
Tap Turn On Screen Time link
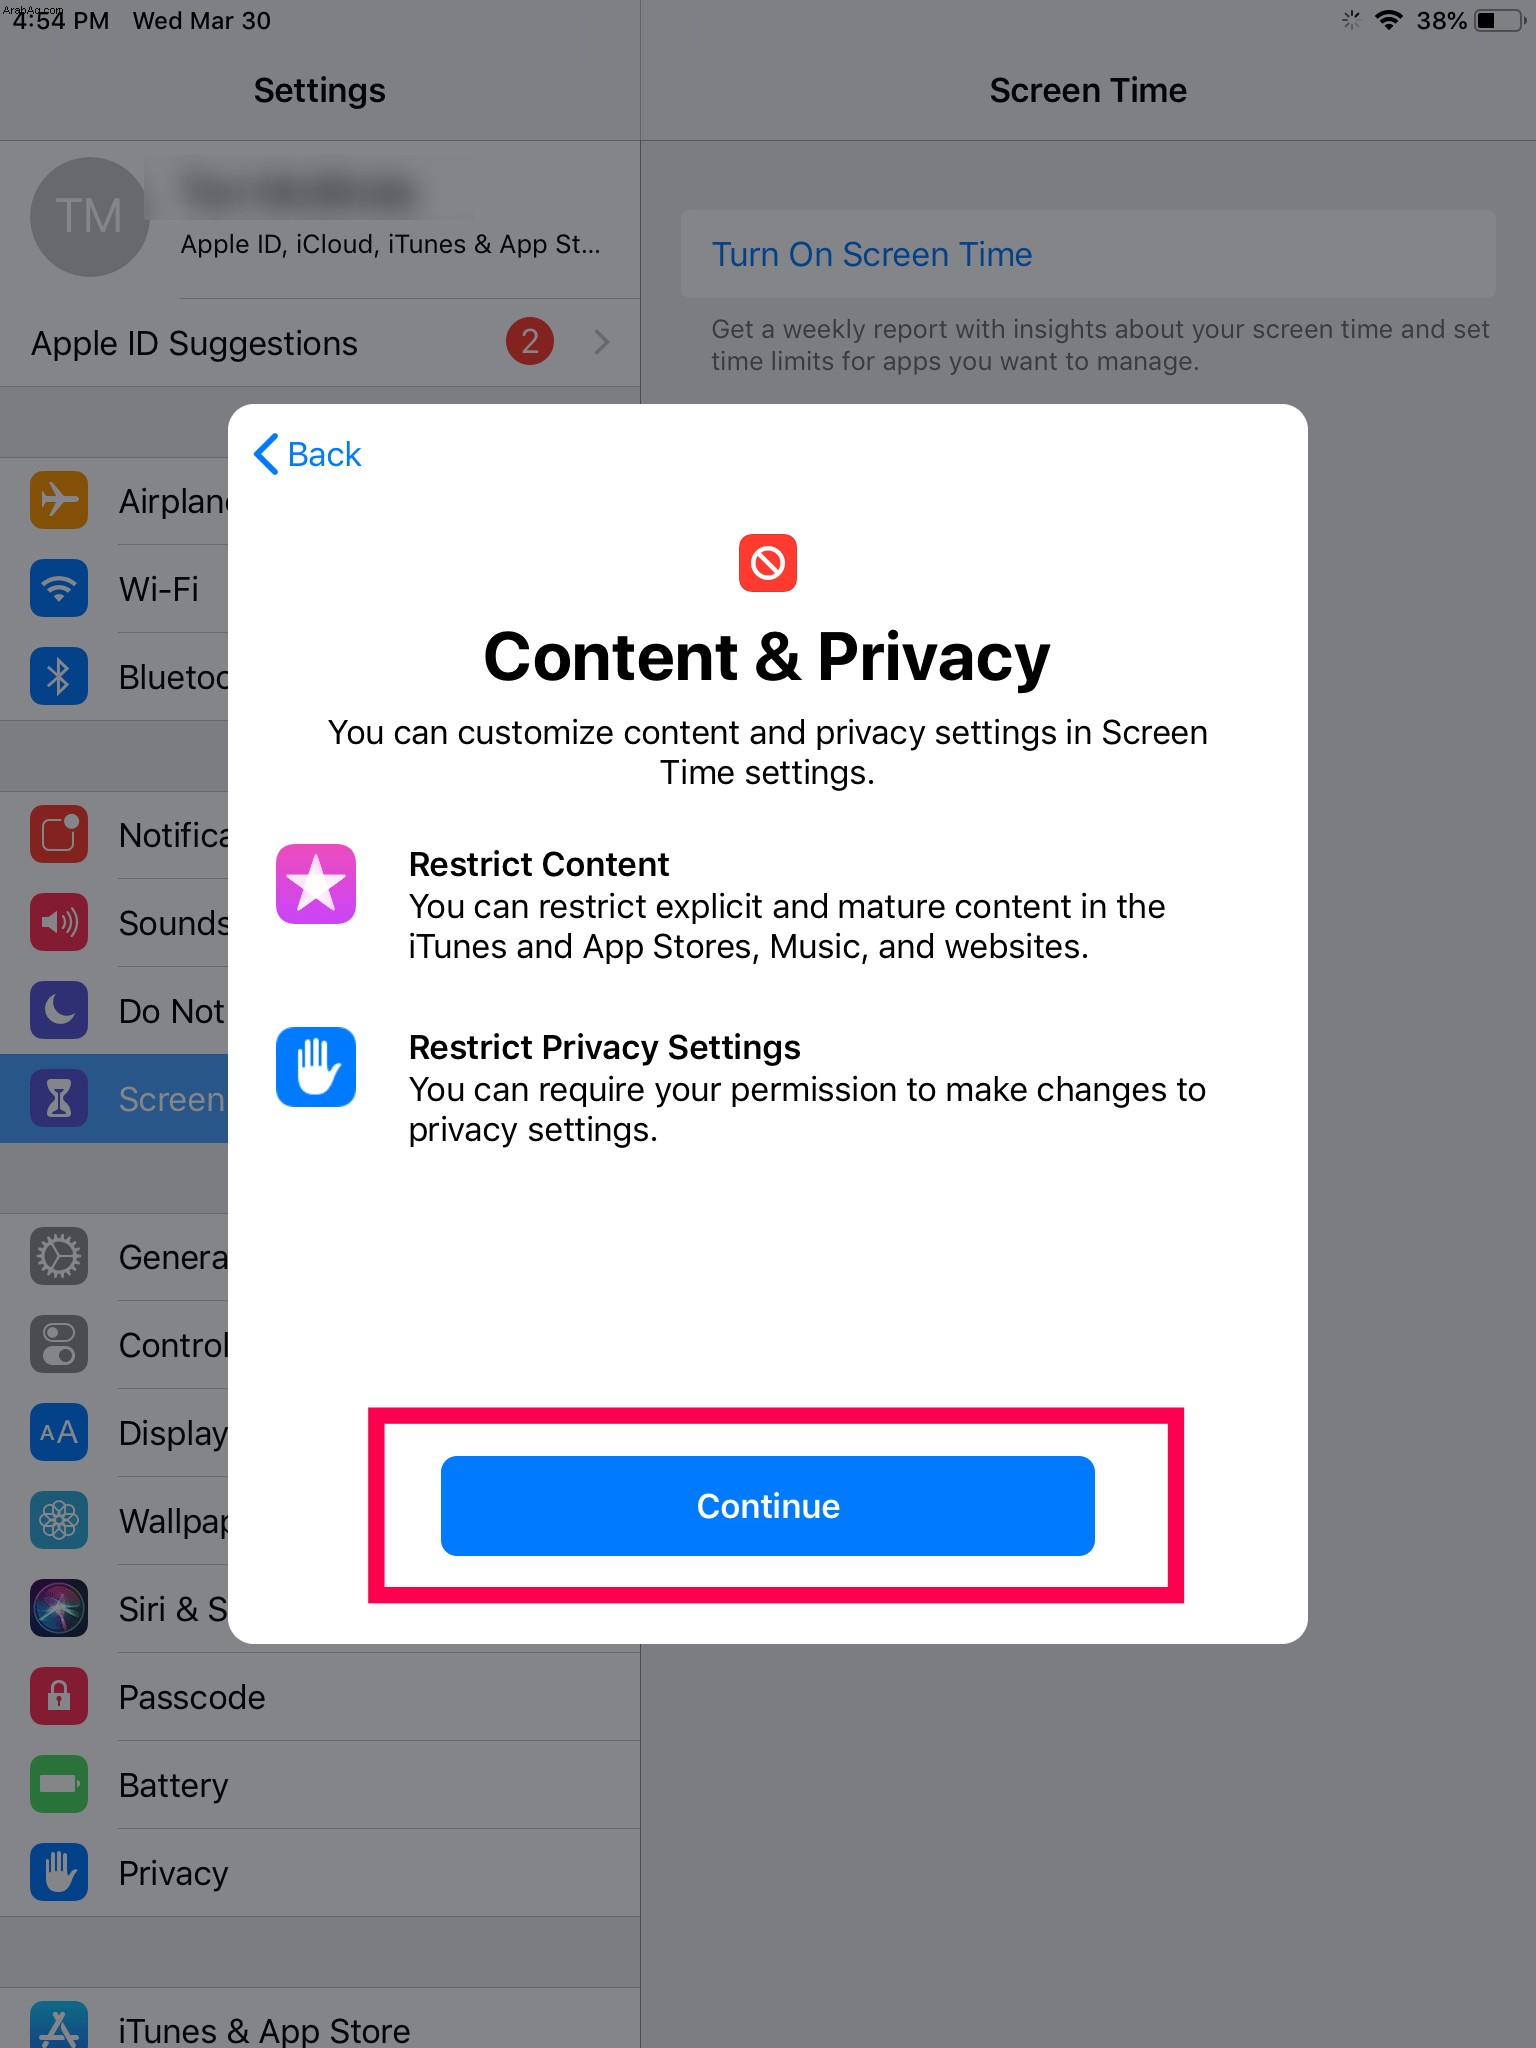(x=871, y=254)
